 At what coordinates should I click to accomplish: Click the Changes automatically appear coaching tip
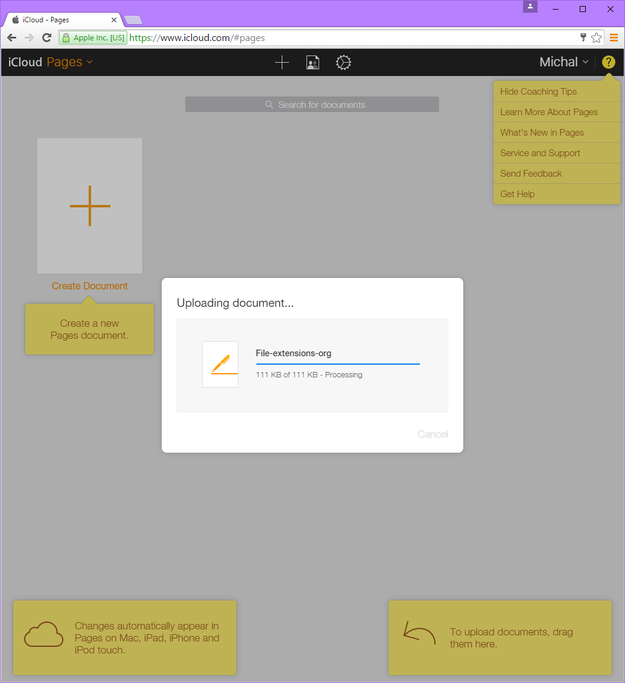coord(125,638)
